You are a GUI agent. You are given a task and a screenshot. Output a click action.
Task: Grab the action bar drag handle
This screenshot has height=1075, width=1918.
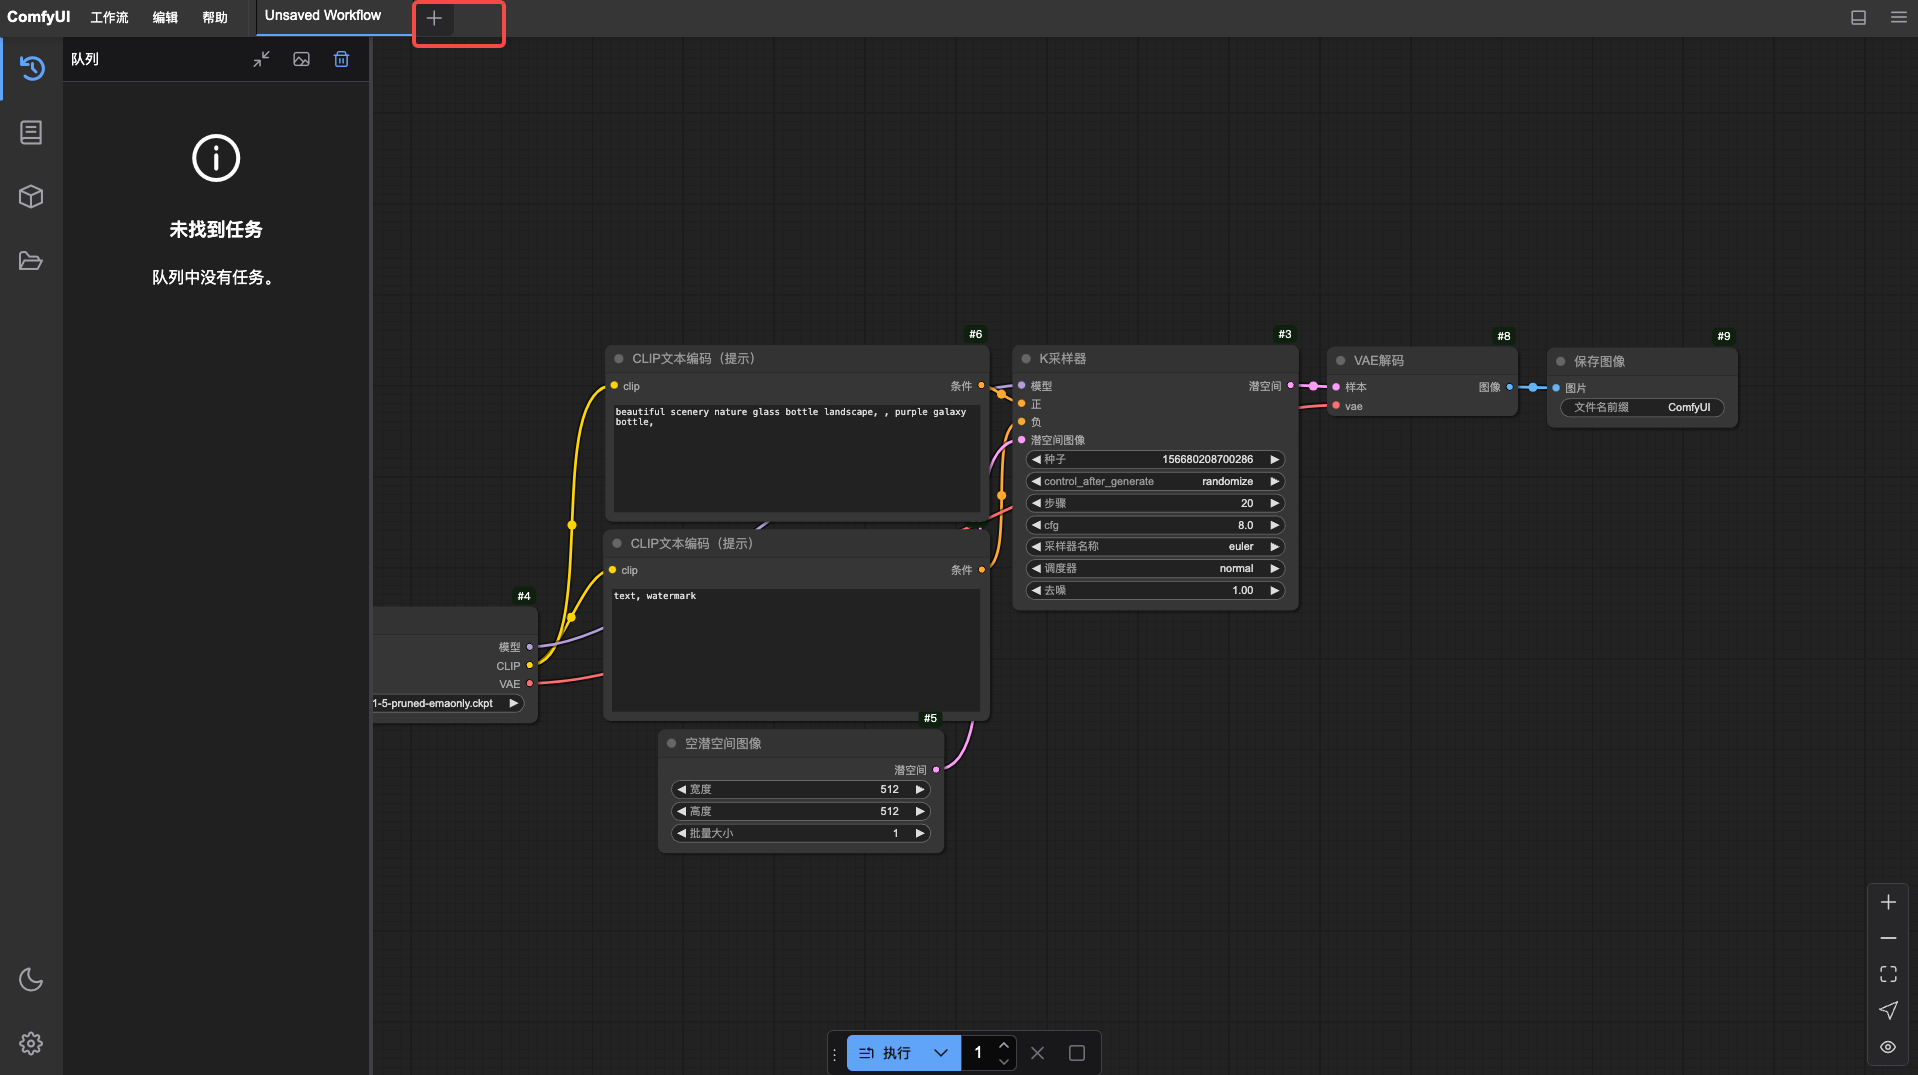pos(835,1053)
